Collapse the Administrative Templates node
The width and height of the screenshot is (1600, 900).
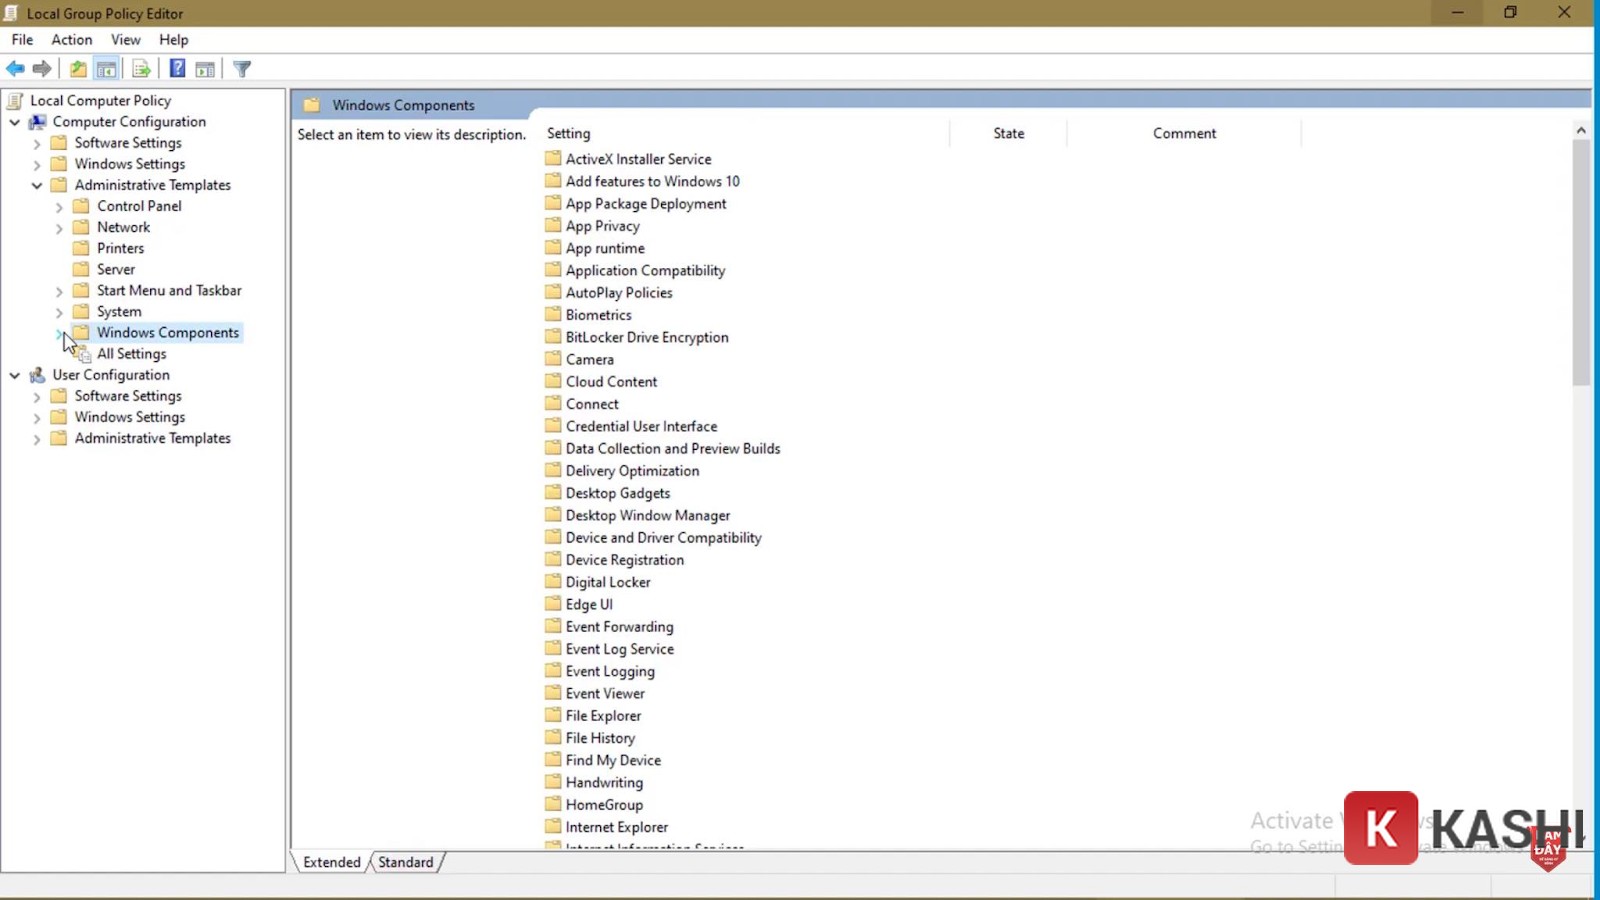coord(38,185)
